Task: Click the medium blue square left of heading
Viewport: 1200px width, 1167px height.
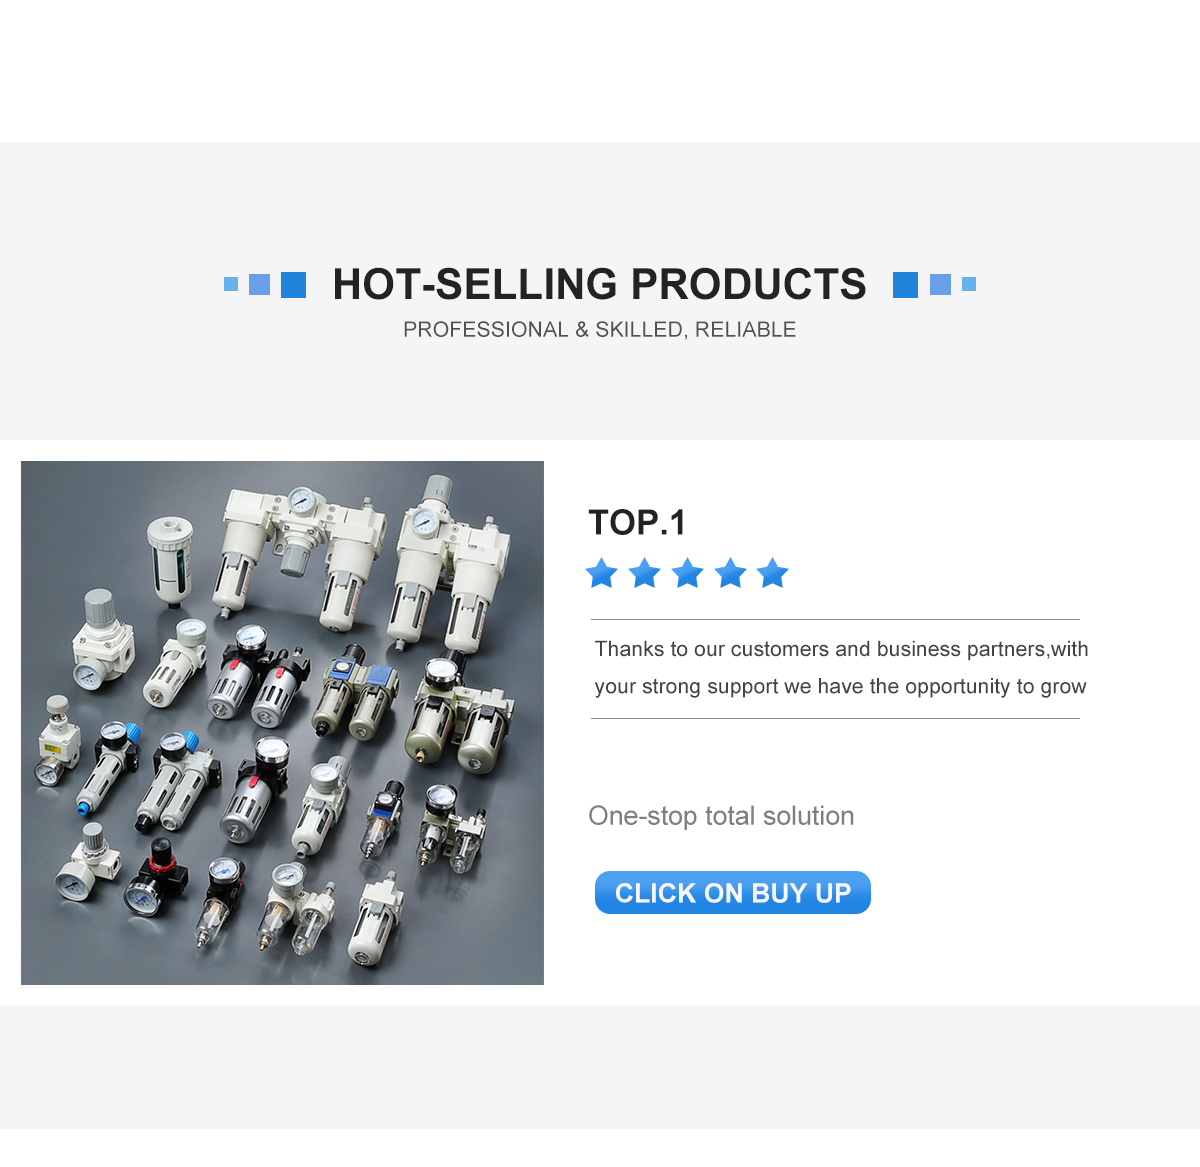Action: (259, 284)
